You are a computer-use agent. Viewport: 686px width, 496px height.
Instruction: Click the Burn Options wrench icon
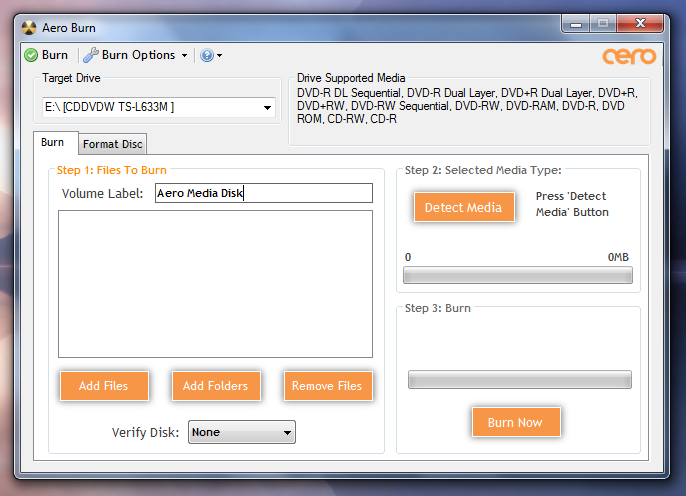[91, 55]
